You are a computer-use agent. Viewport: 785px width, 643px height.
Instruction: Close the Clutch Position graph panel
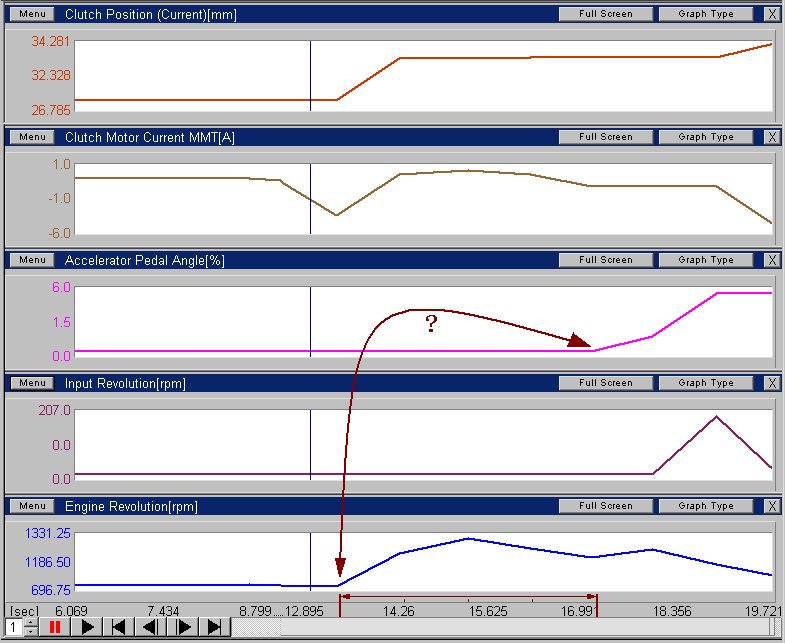click(x=771, y=14)
